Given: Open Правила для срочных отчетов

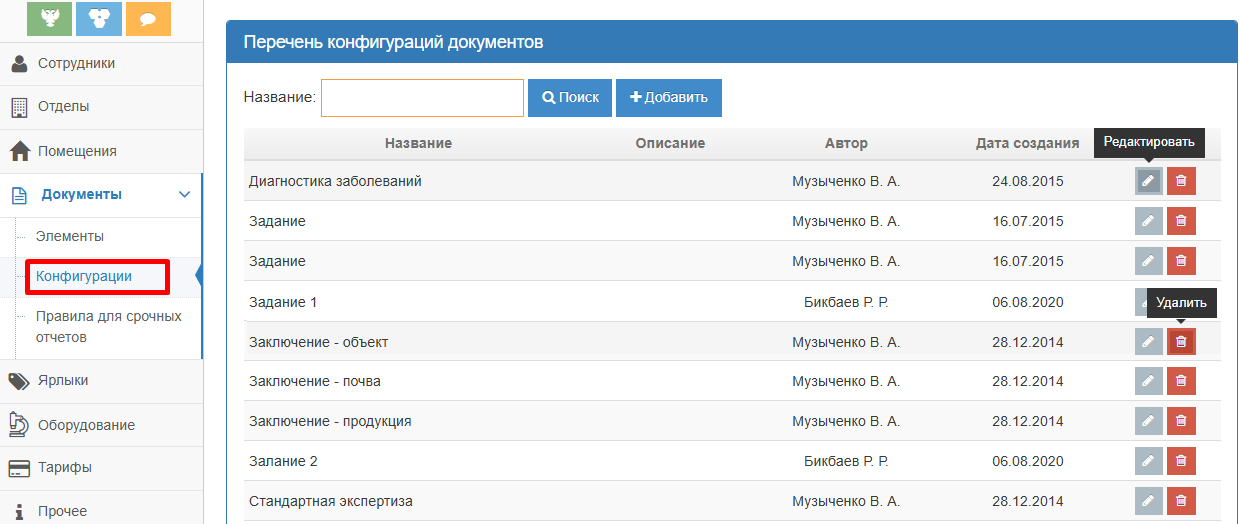Looking at the screenshot, I should click(108, 327).
